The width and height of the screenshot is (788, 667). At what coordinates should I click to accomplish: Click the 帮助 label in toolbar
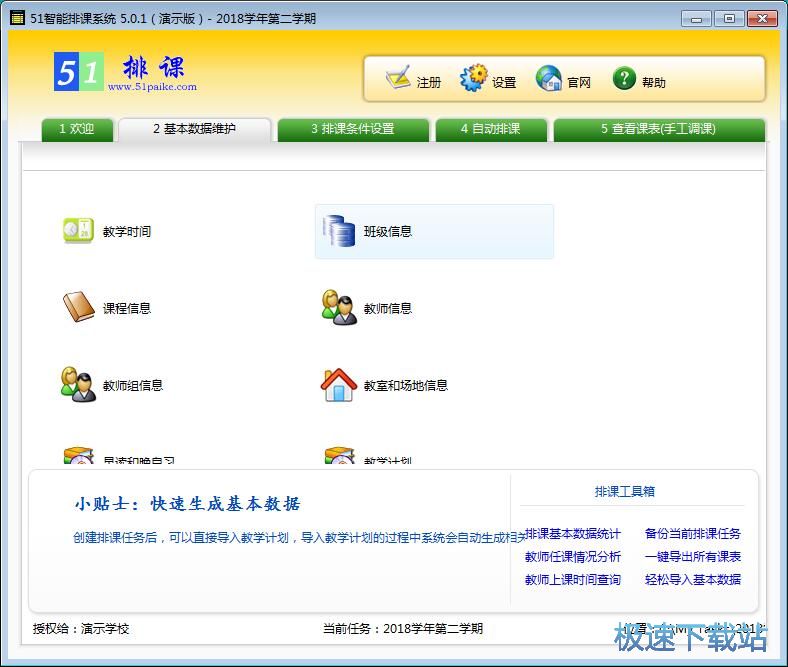pyautogui.click(x=654, y=83)
